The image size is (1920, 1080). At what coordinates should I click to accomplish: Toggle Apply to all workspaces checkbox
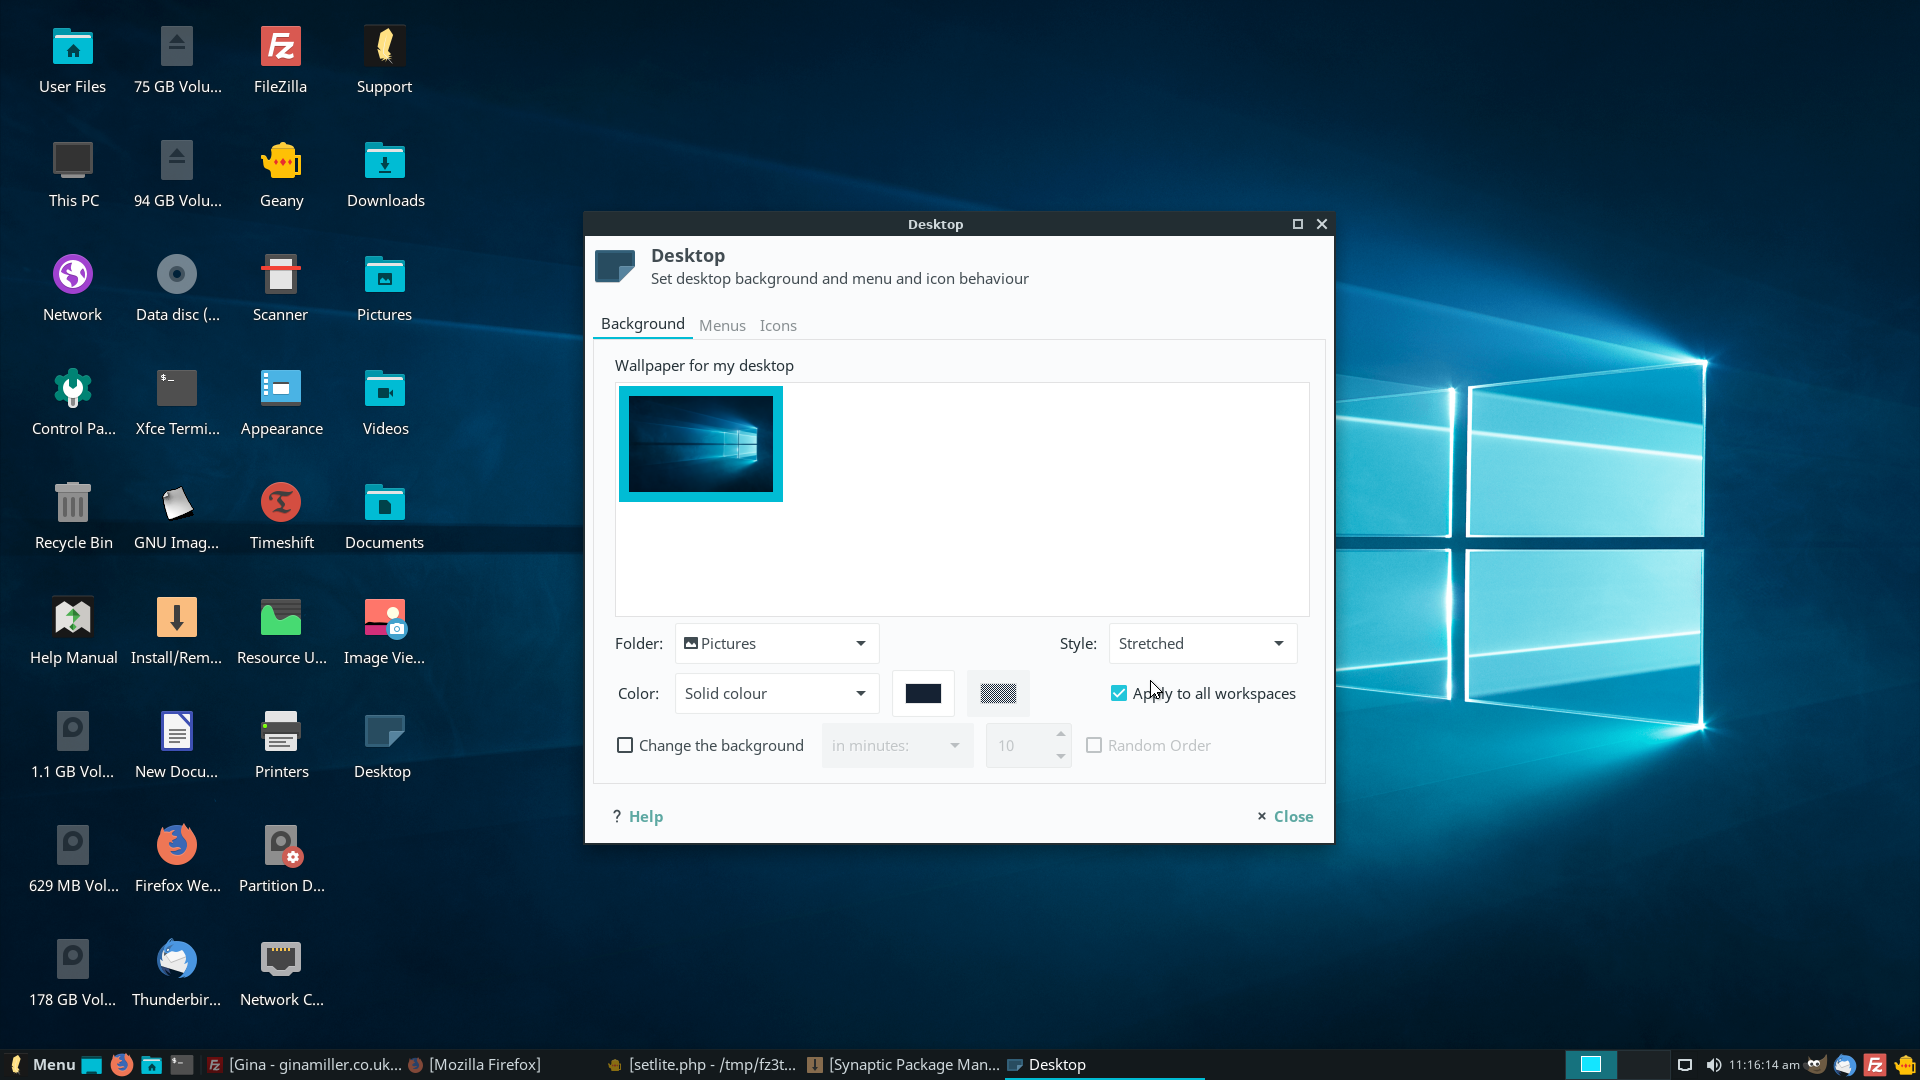[x=1120, y=692]
